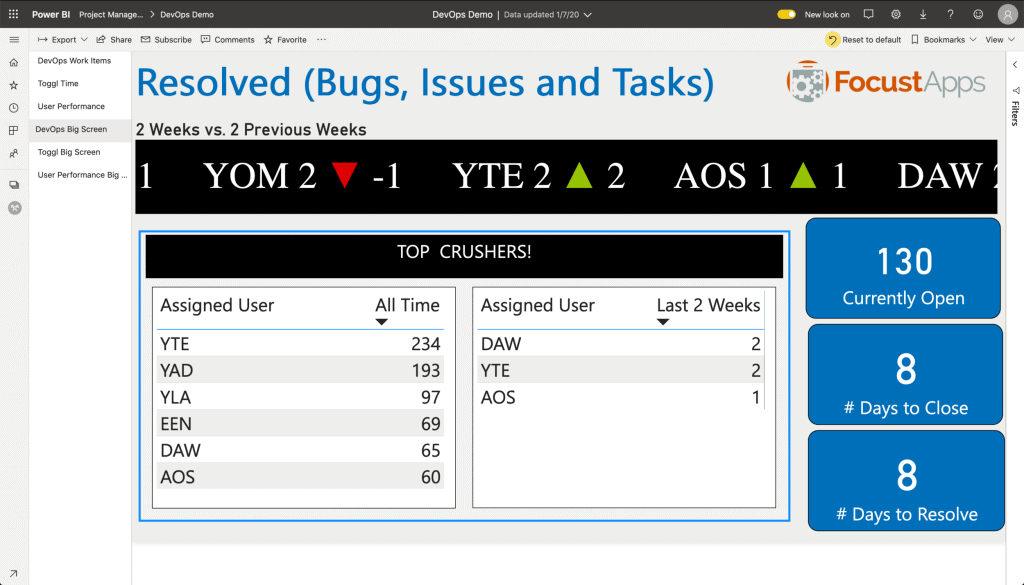Click the Subscribe button
The height and width of the screenshot is (585, 1024).
click(x=166, y=40)
